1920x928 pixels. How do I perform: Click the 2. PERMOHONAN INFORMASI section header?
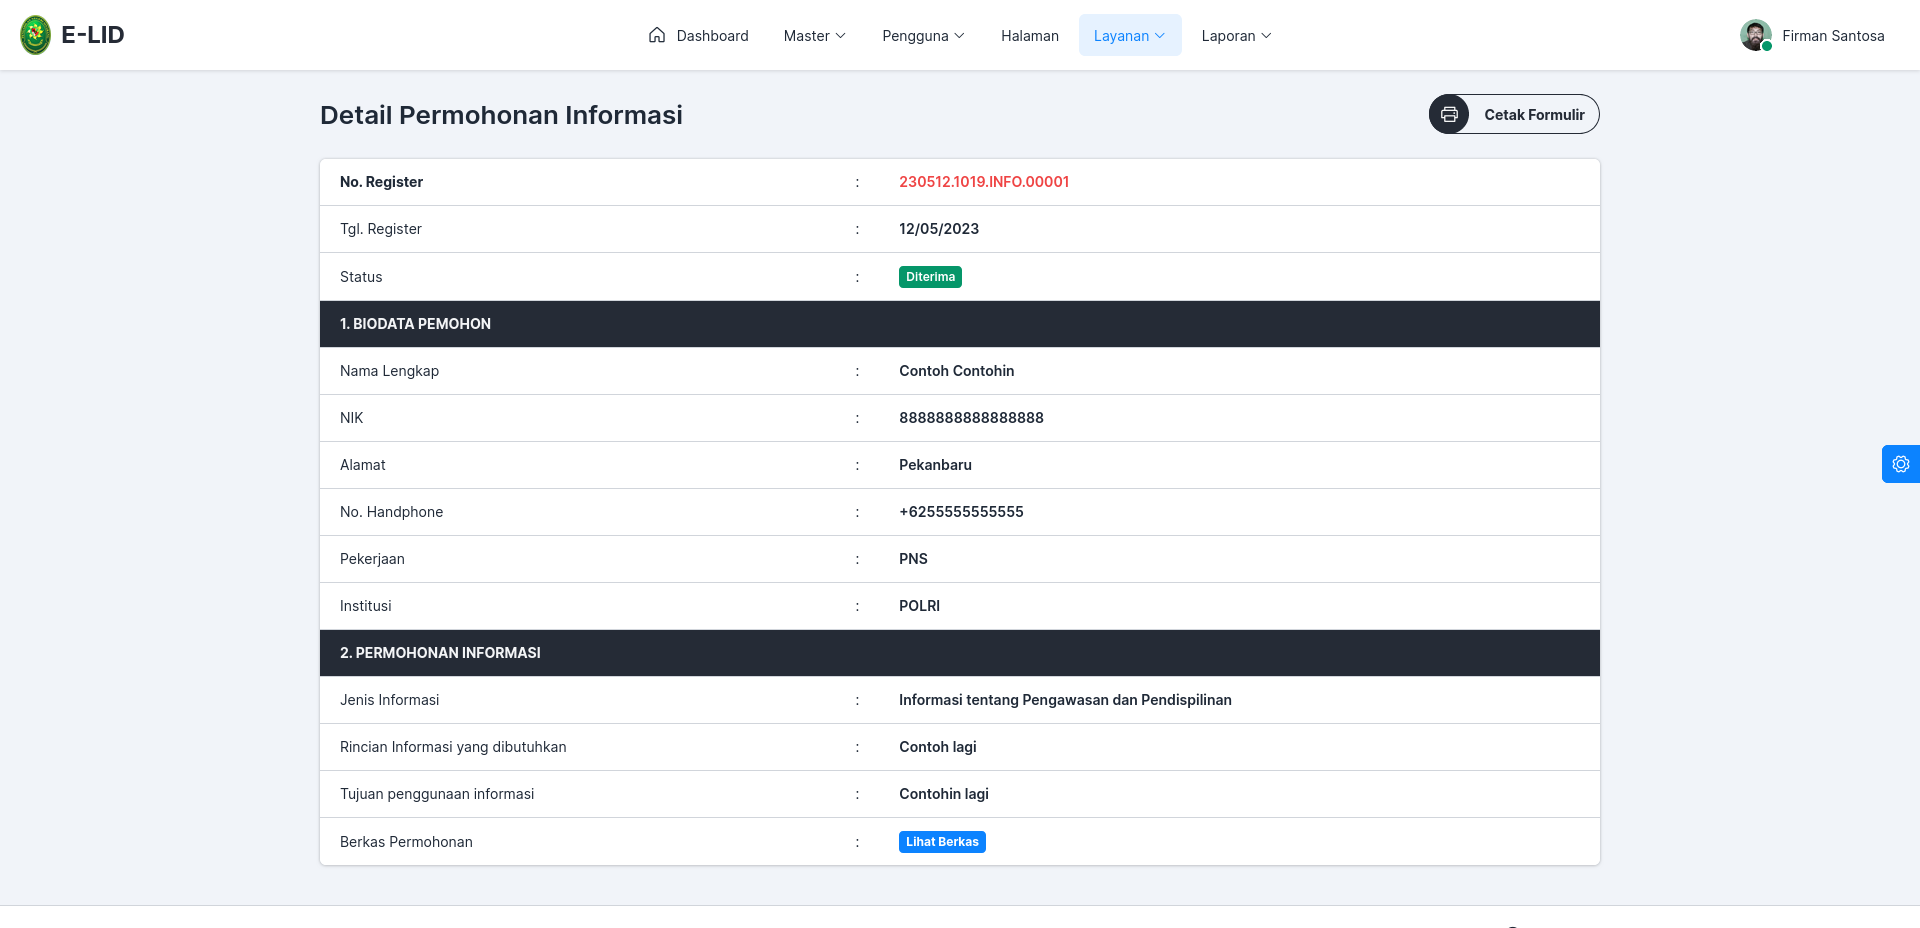(x=960, y=653)
